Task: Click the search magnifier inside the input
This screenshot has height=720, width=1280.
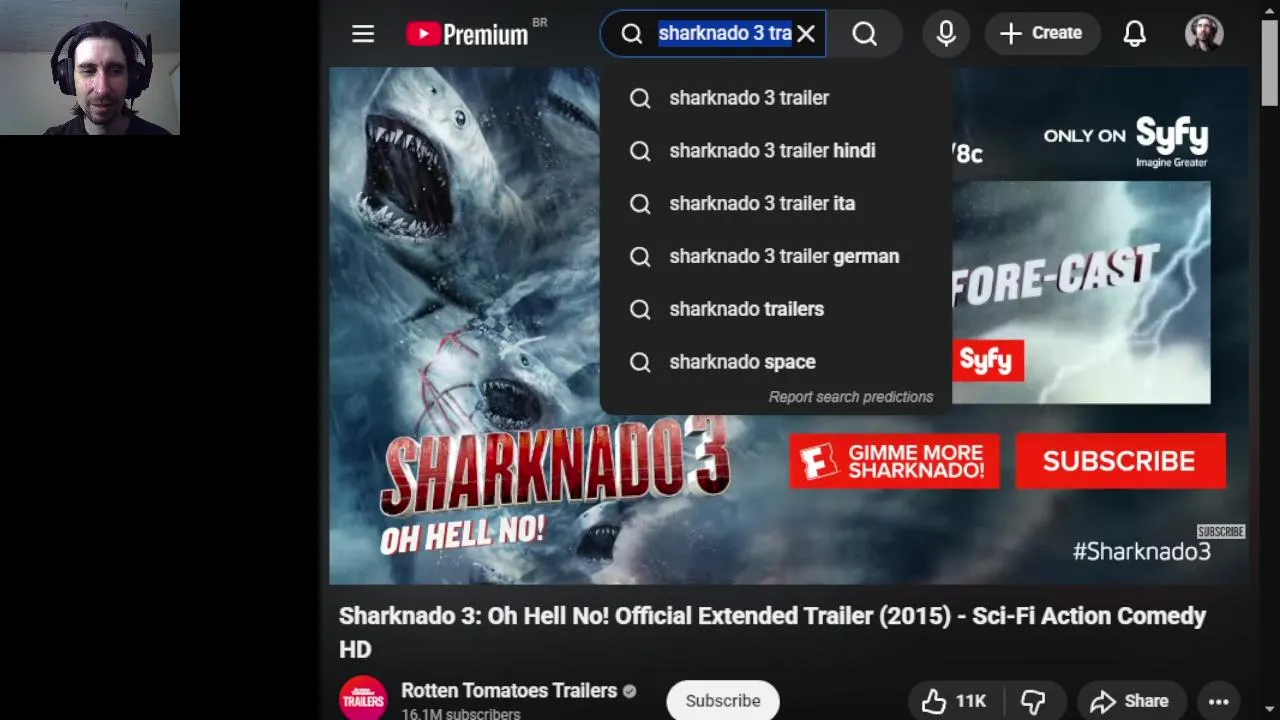Action: click(631, 34)
